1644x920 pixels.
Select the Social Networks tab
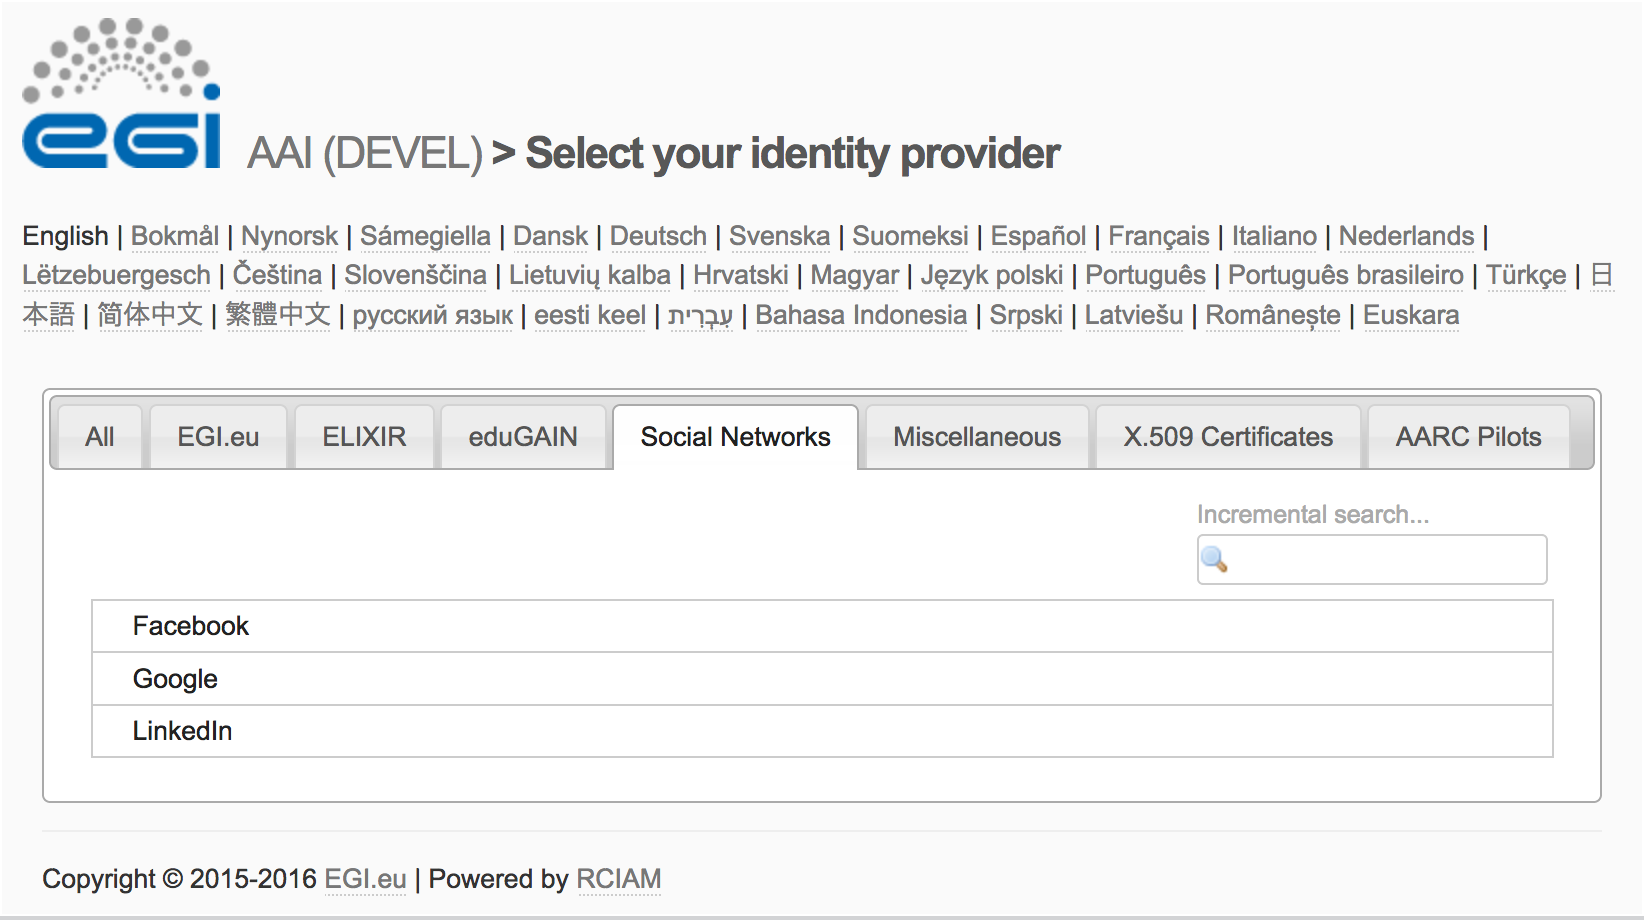point(735,437)
